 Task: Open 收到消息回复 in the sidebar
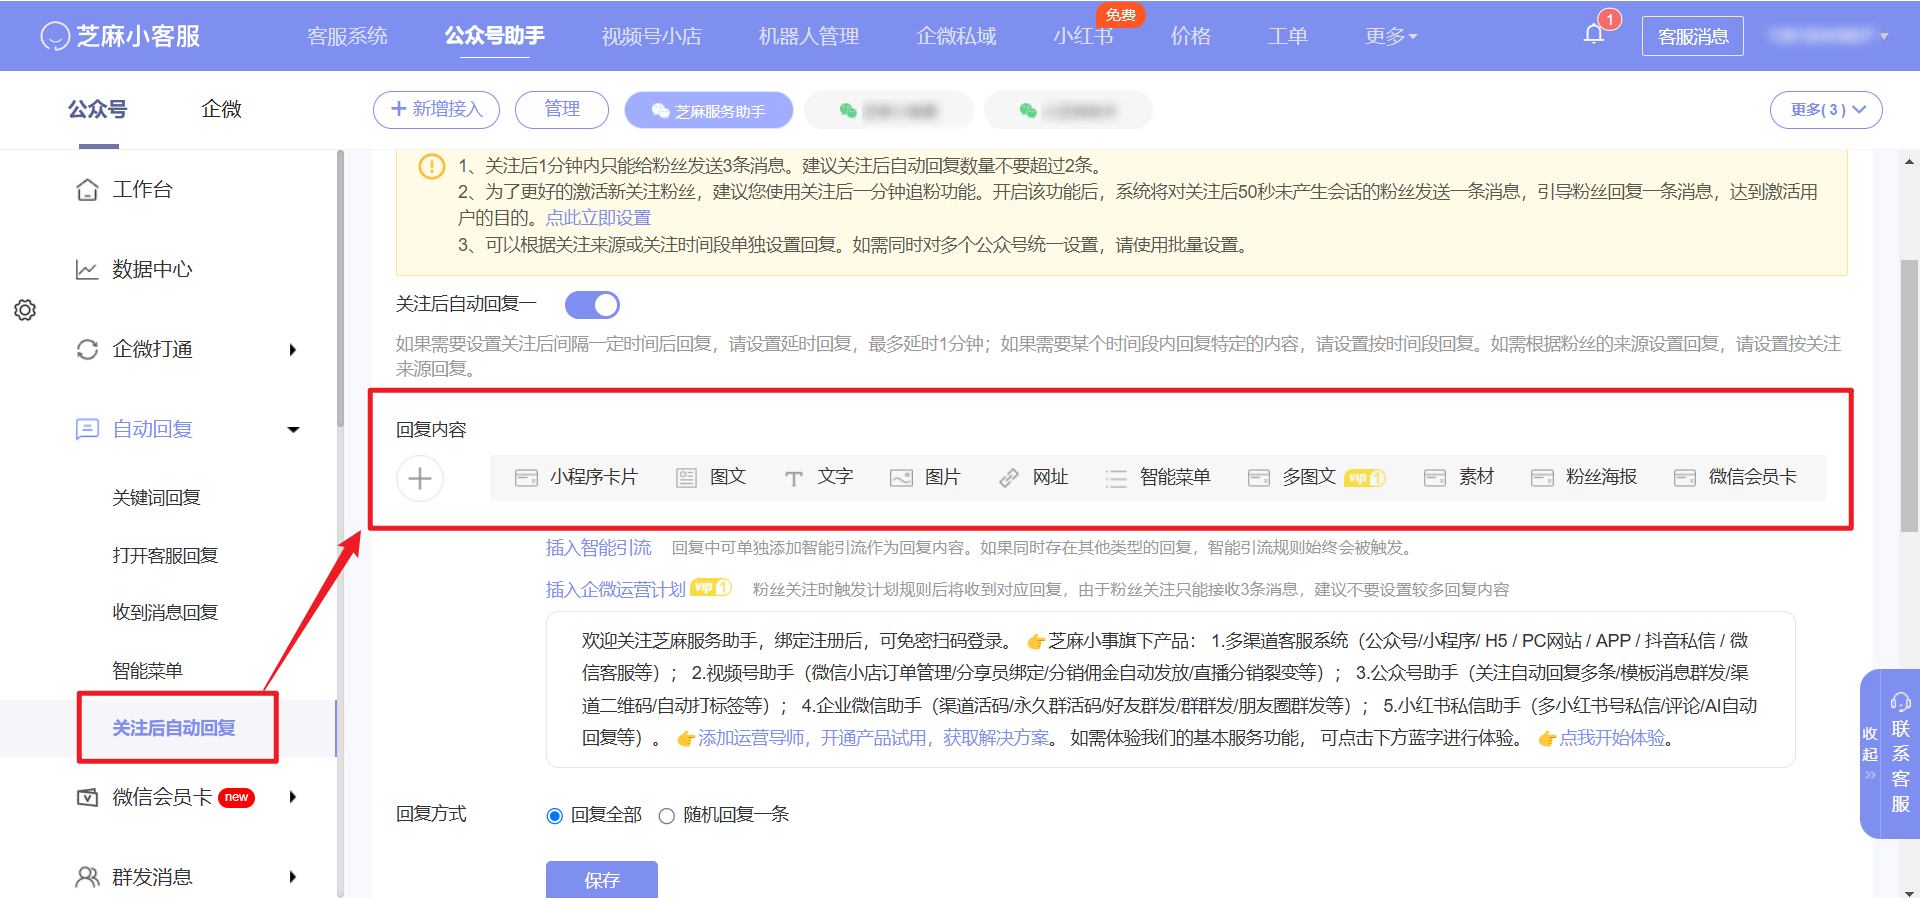coord(165,613)
